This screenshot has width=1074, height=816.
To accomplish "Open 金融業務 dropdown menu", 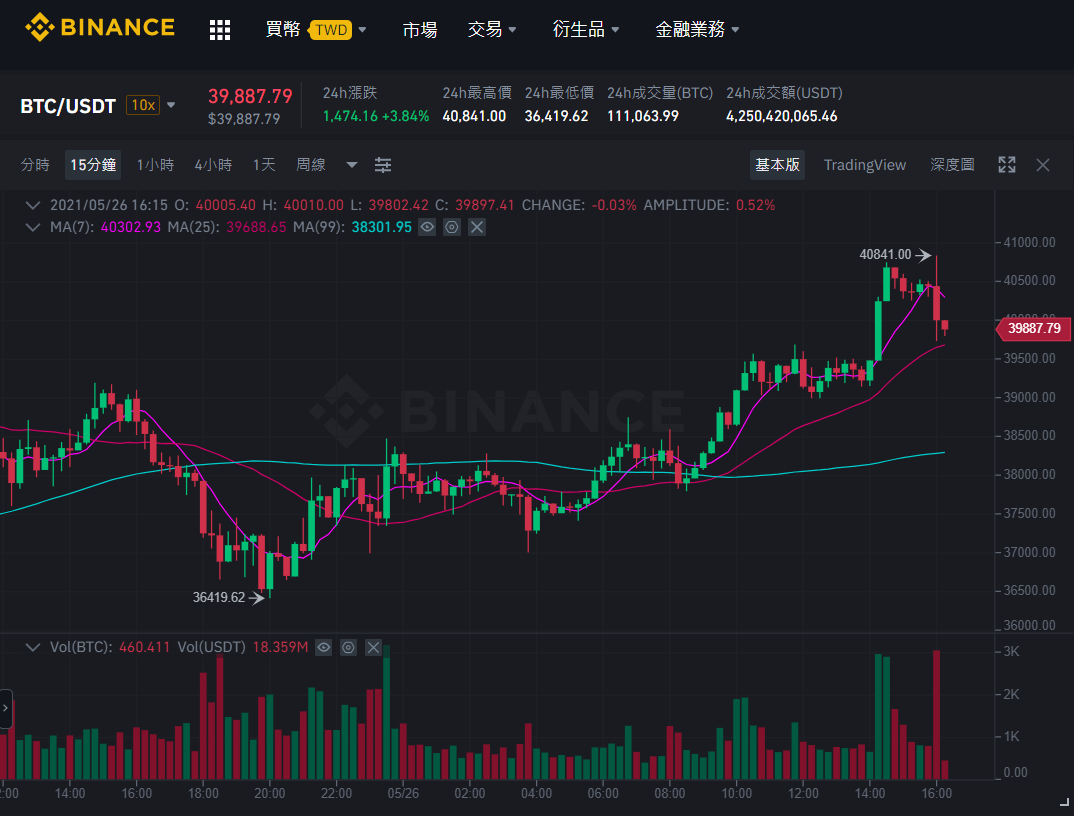I will coord(697,29).
